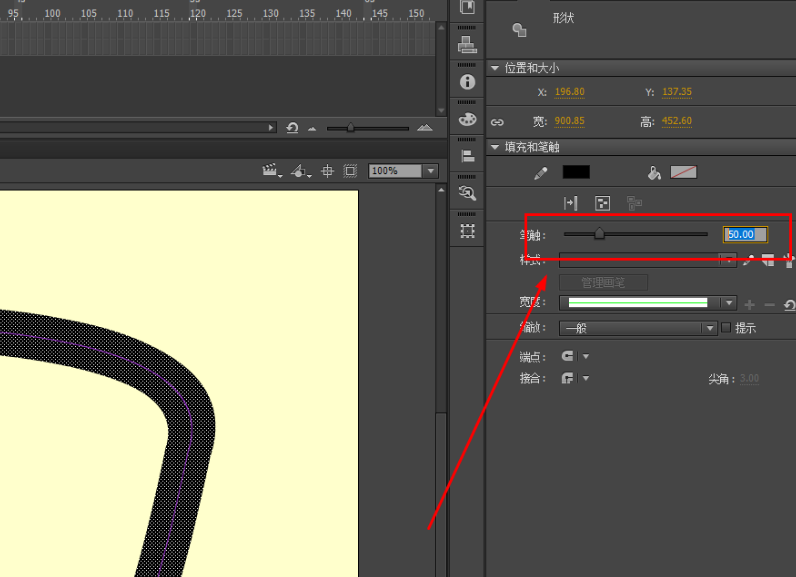The width and height of the screenshot is (796, 577).
Task: Toggle the width and height link lock
Action: (x=497, y=122)
